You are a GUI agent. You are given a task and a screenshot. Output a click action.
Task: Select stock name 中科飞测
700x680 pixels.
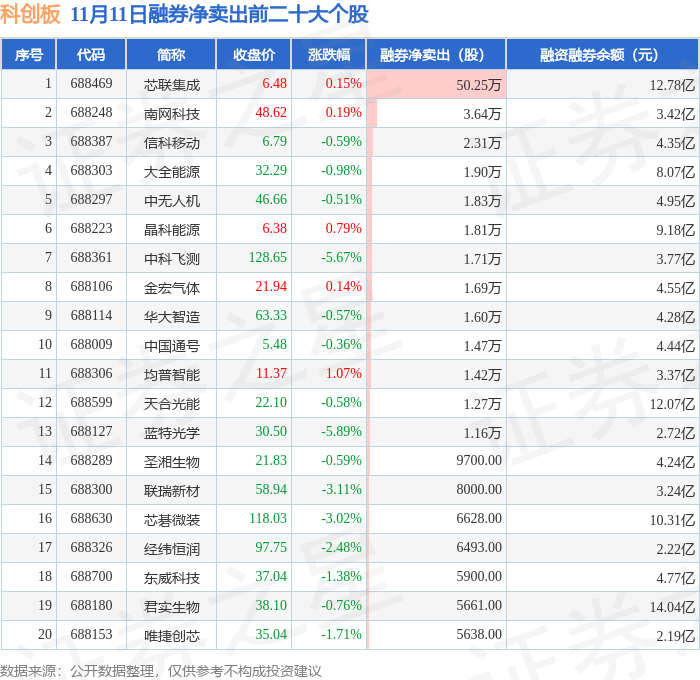click(171, 259)
